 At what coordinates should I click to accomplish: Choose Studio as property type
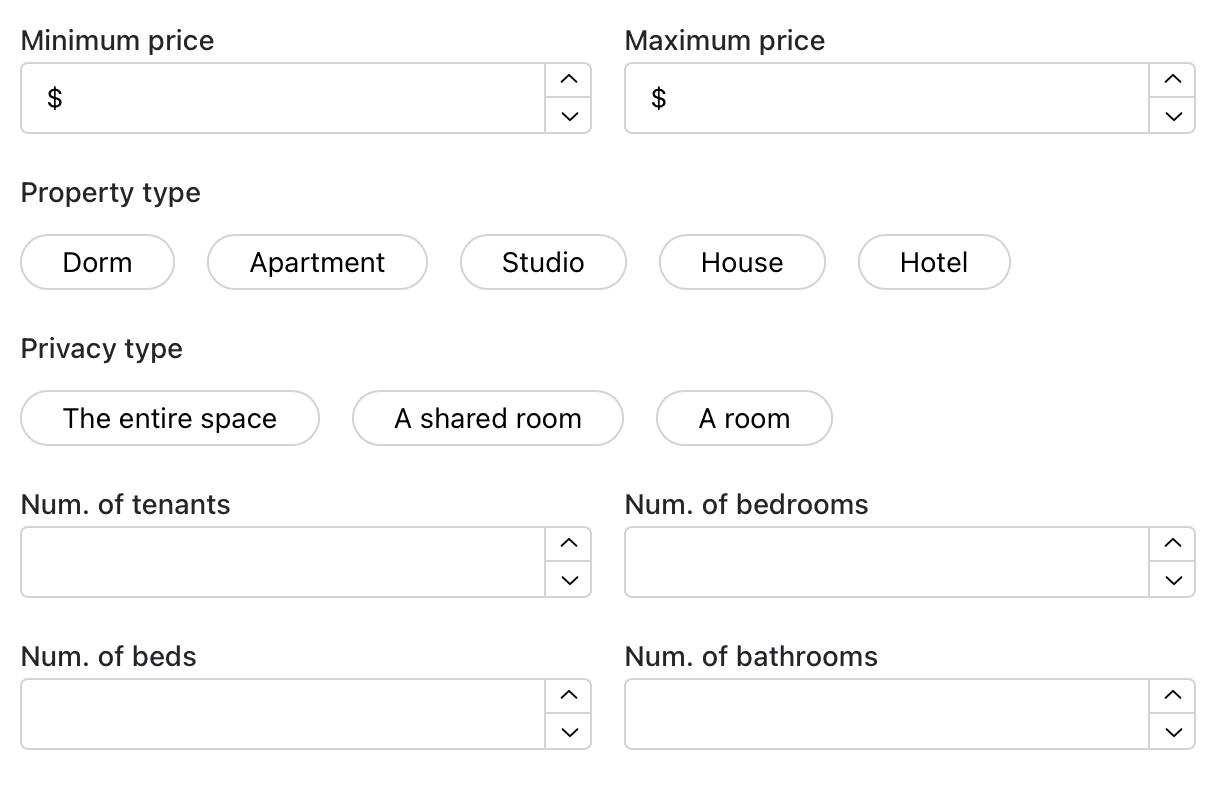[543, 262]
